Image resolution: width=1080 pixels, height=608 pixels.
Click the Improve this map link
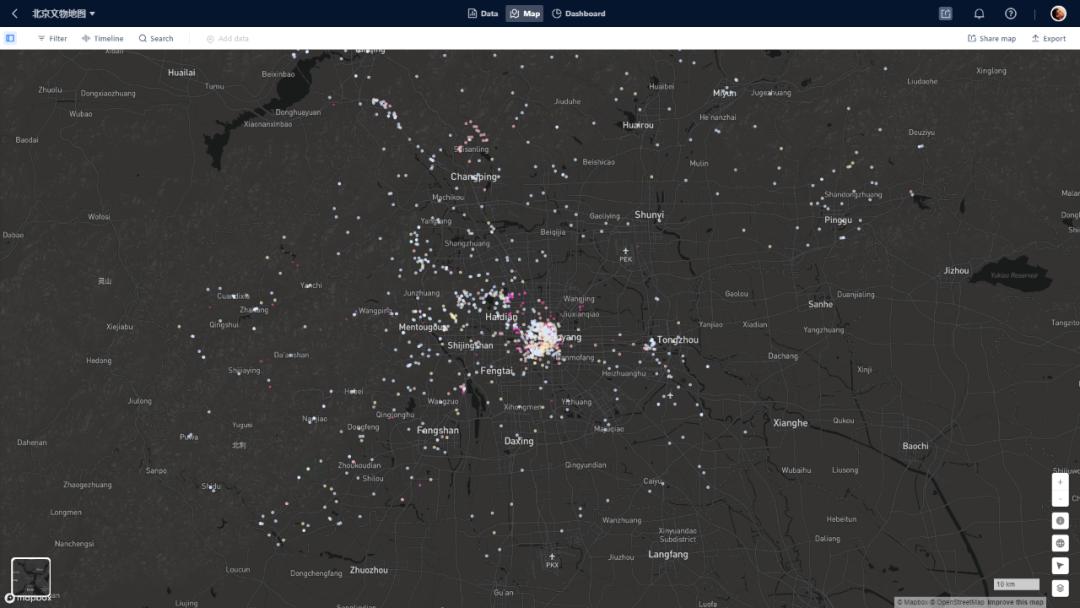click(x=1015, y=602)
